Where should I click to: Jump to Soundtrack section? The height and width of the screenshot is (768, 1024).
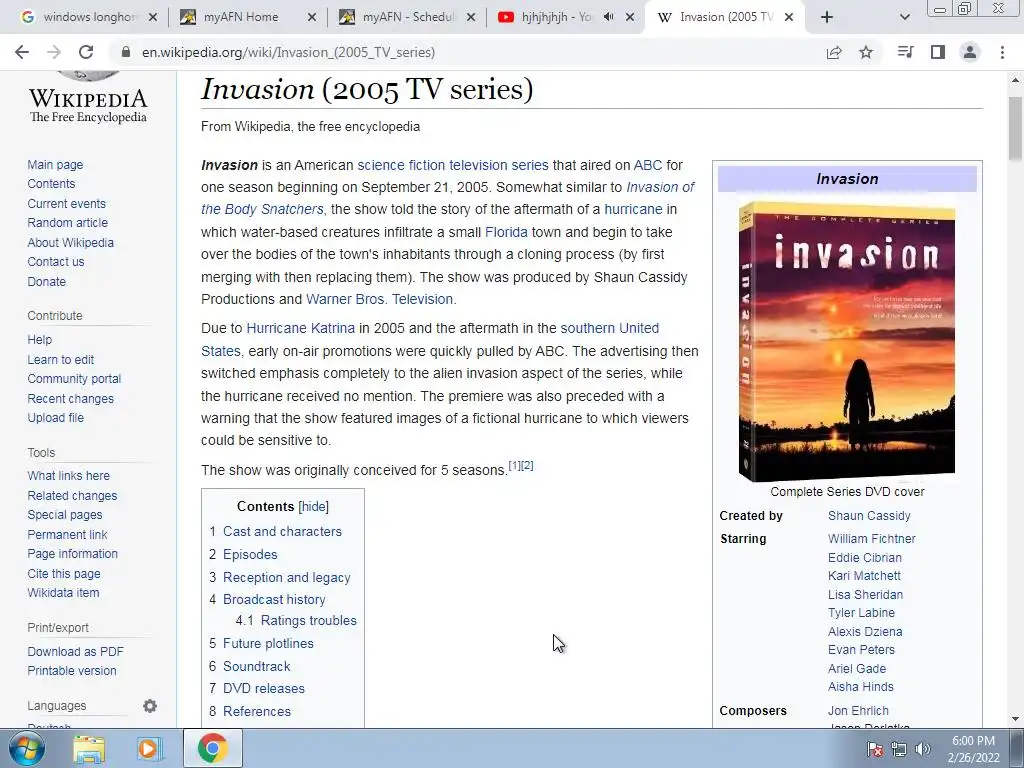pyautogui.click(x=257, y=666)
